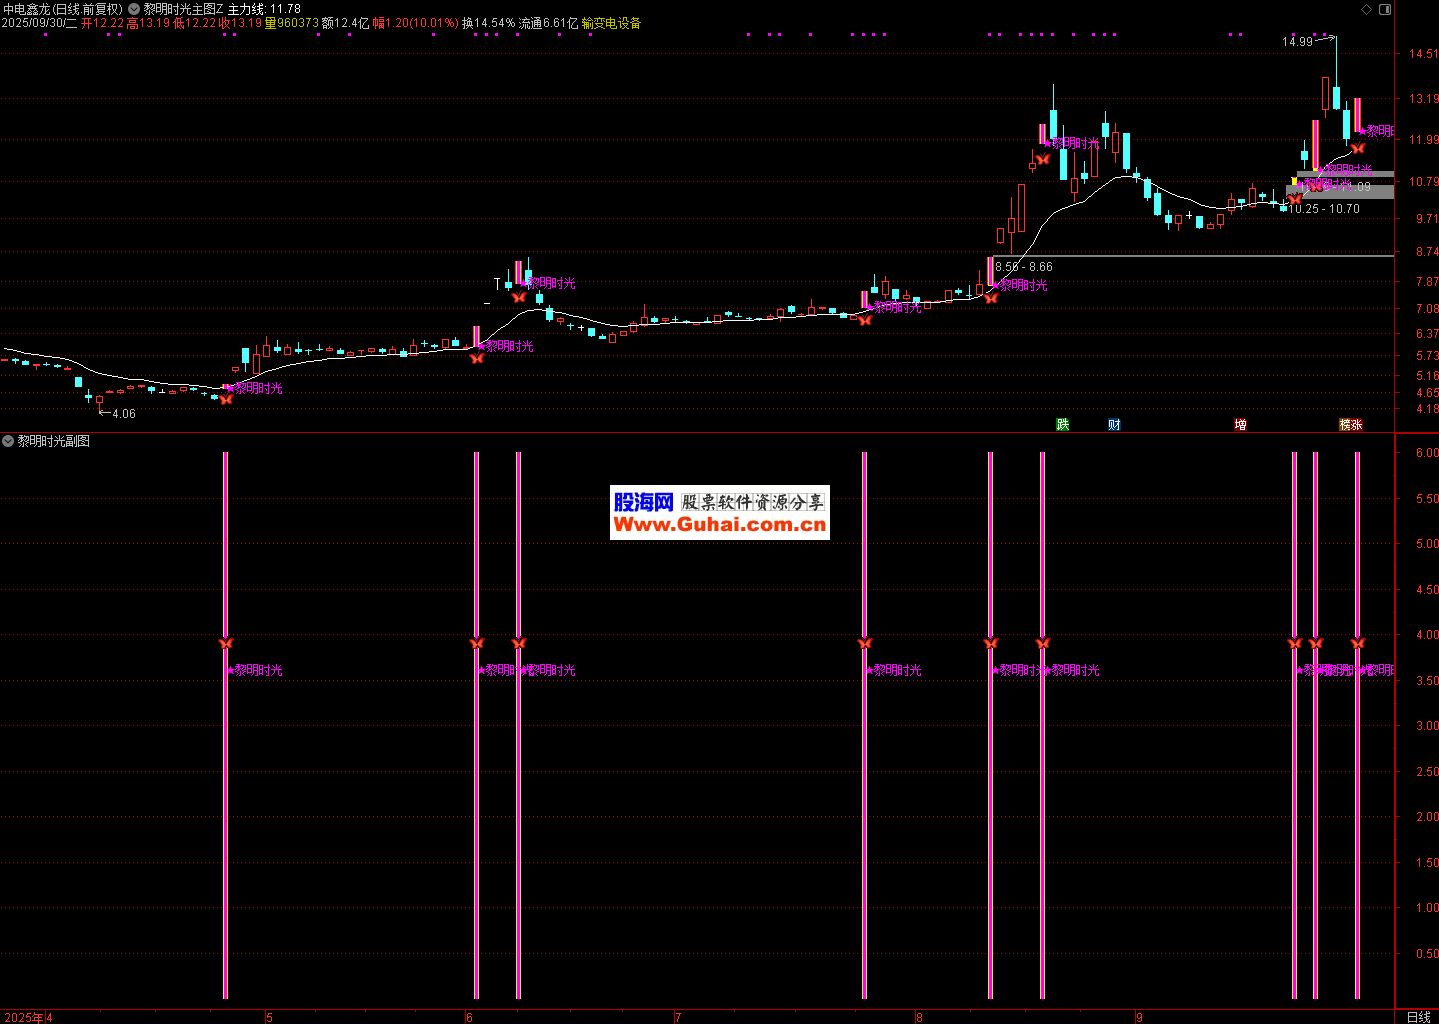
Task: Expand the 黎明时光副图 indicator dropdown arrow
Action: [8, 441]
